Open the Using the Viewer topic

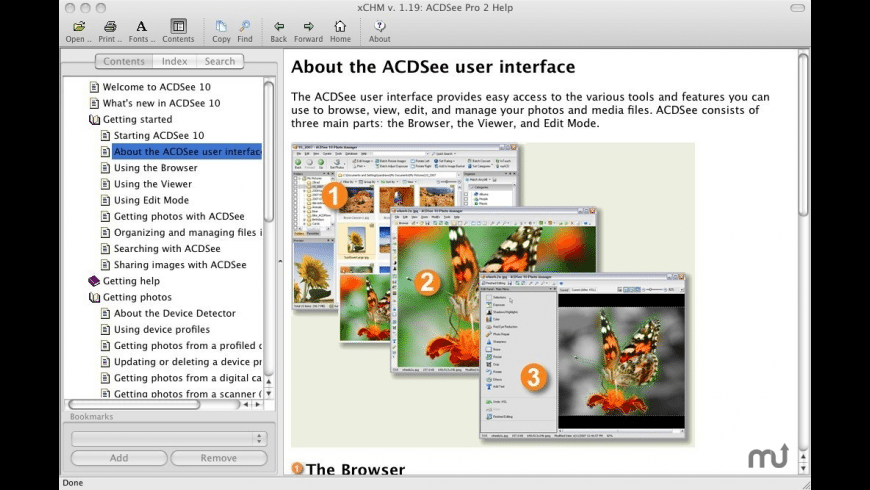point(153,184)
